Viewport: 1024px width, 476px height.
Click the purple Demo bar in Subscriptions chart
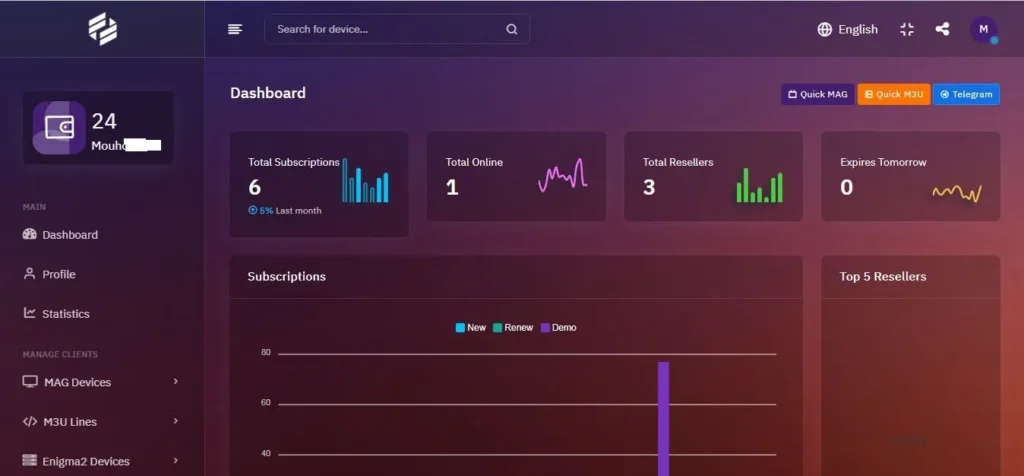pos(663,418)
